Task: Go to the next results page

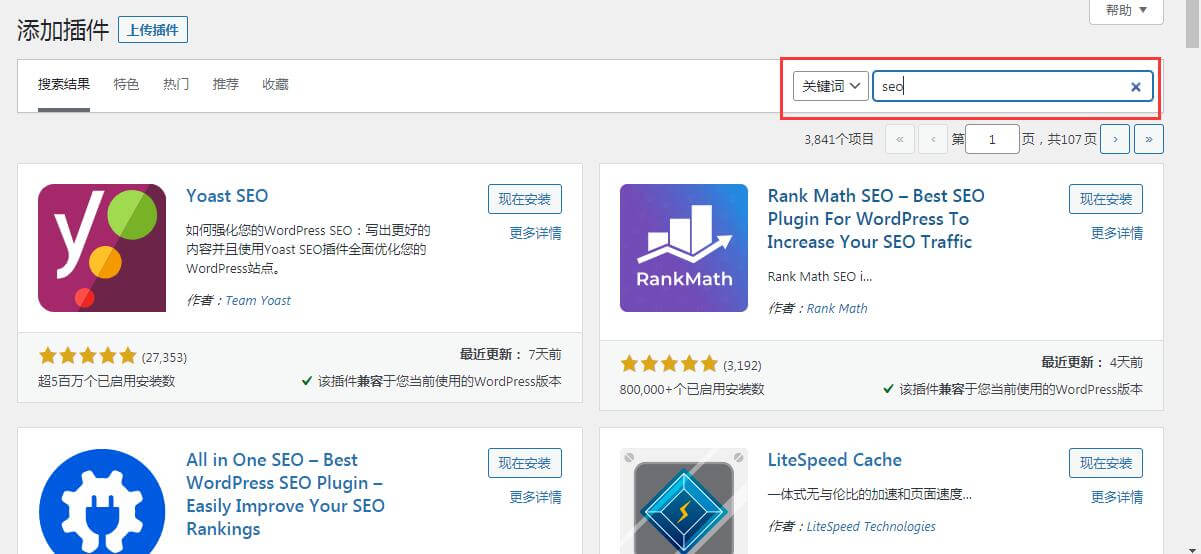Action: pos(1115,139)
